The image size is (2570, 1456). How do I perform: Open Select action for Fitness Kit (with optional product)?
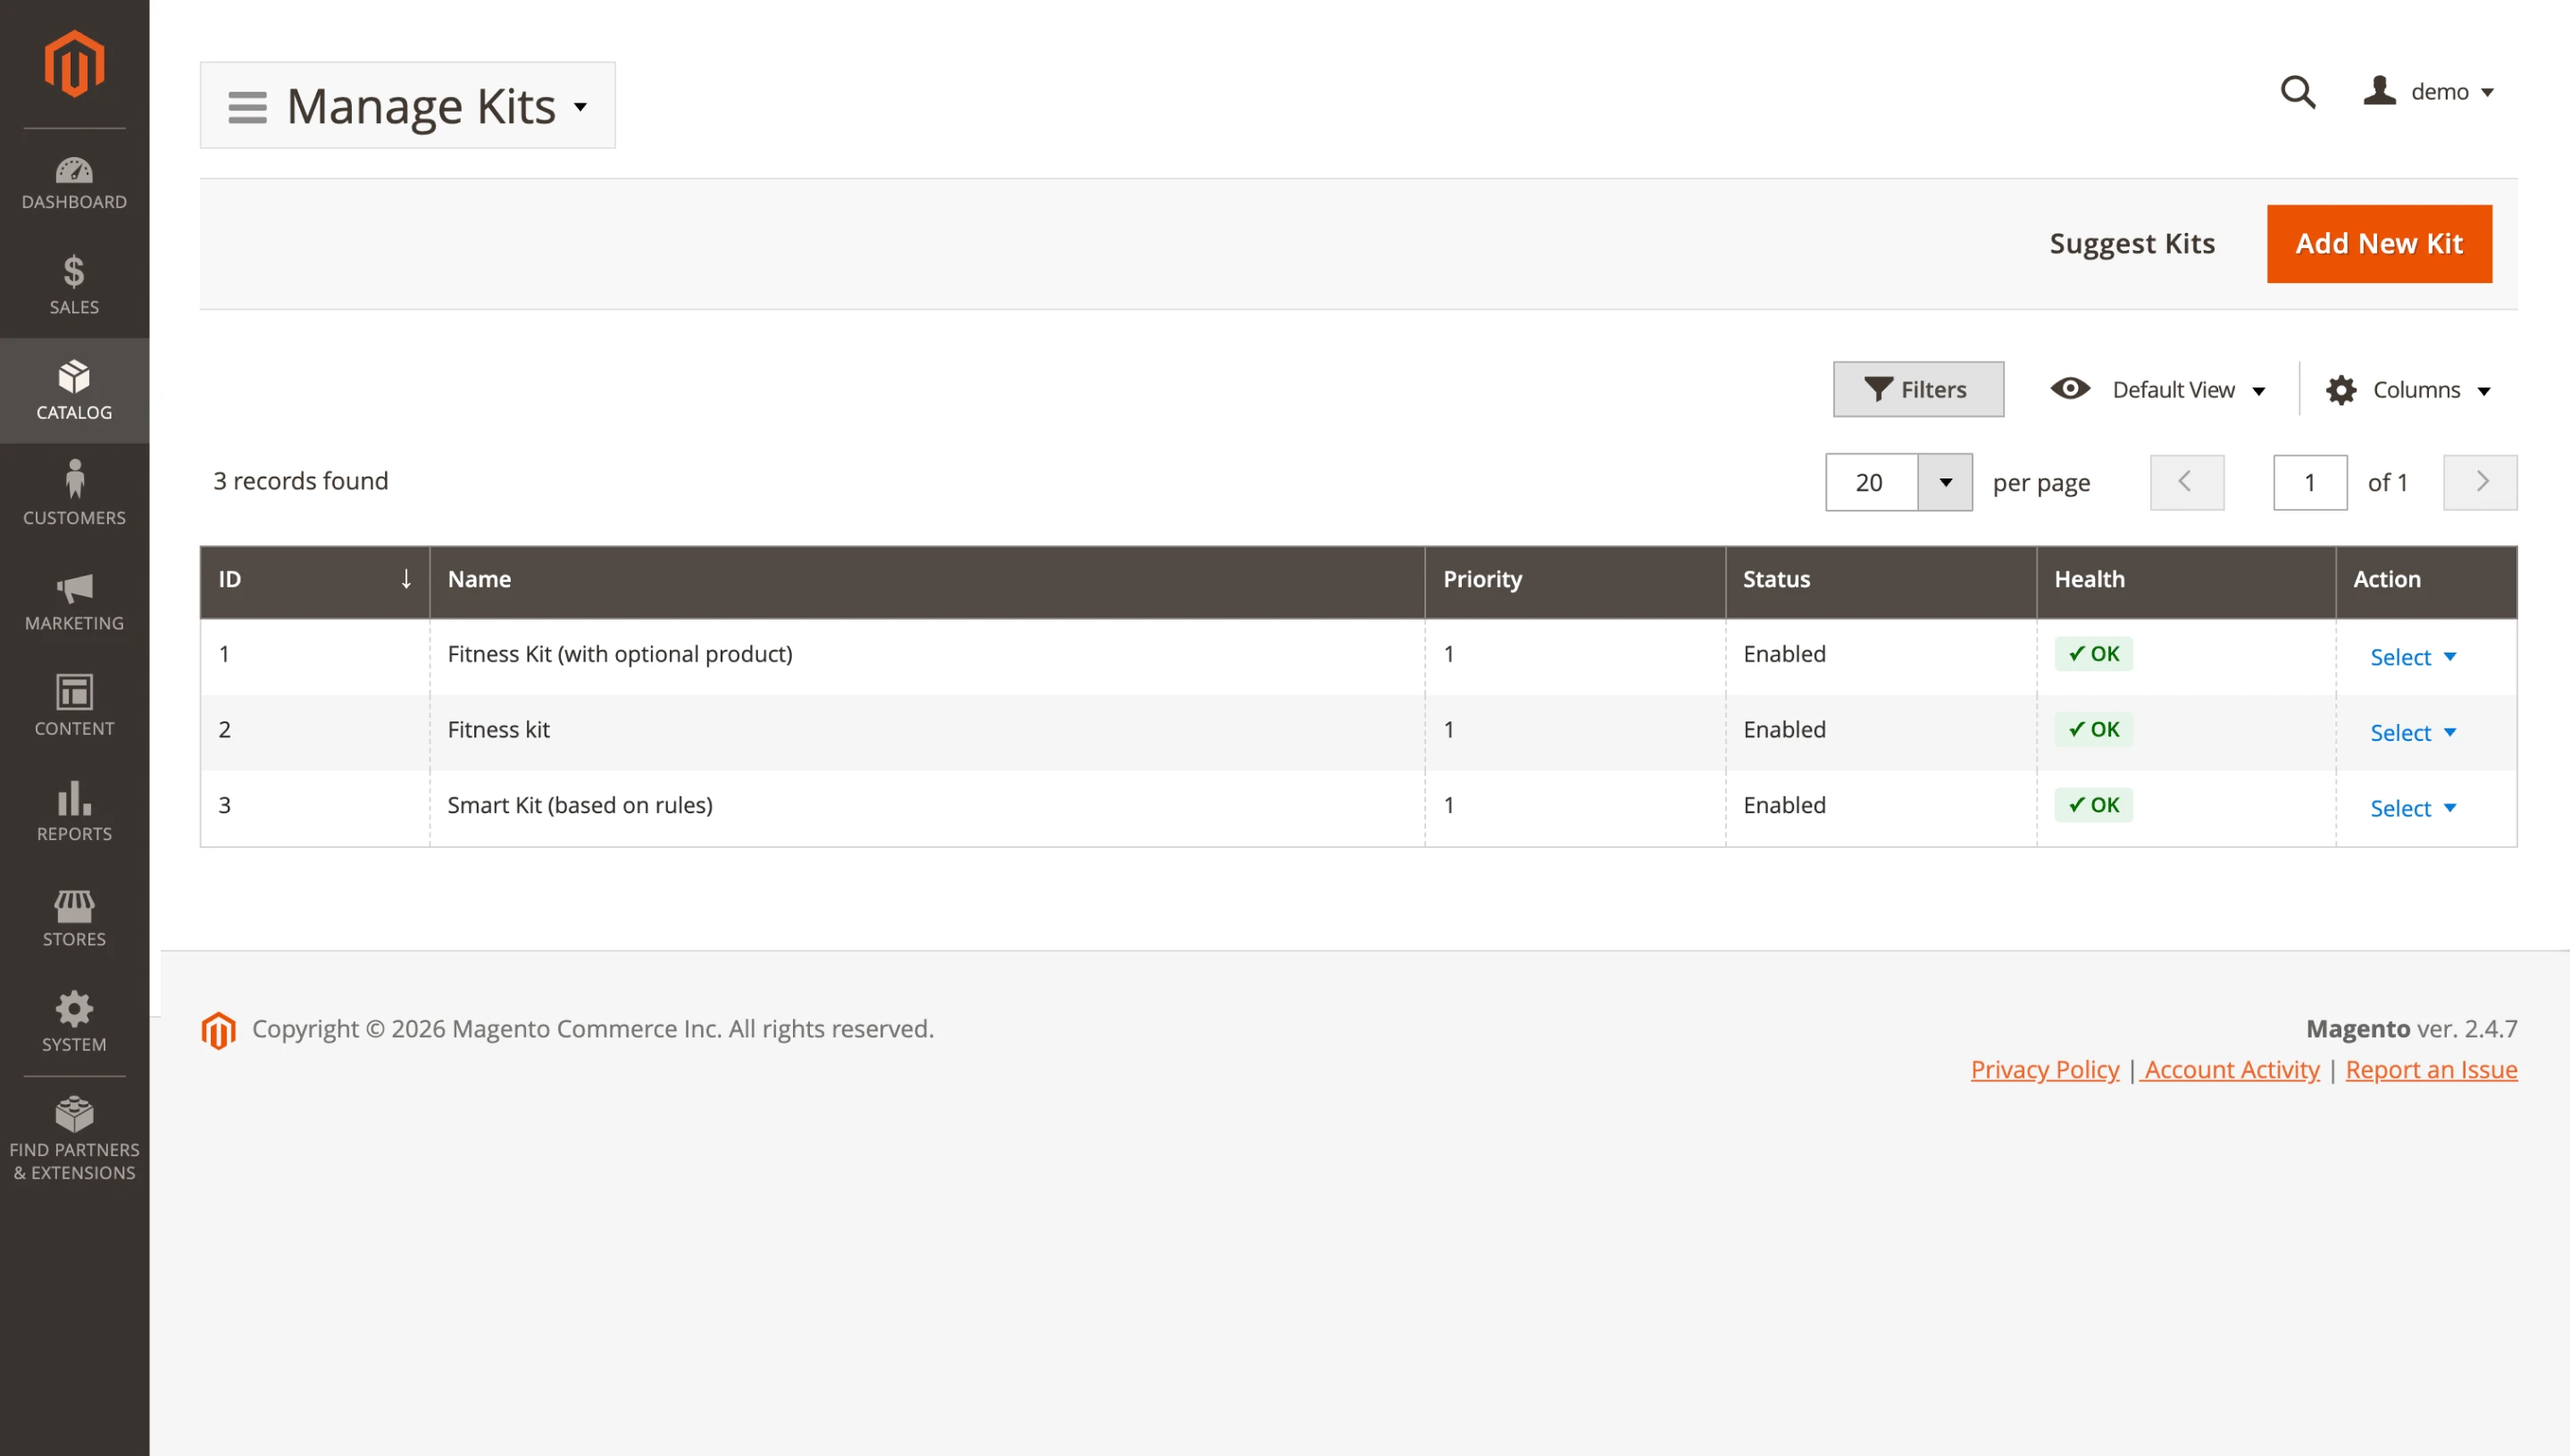coord(2412,657)
